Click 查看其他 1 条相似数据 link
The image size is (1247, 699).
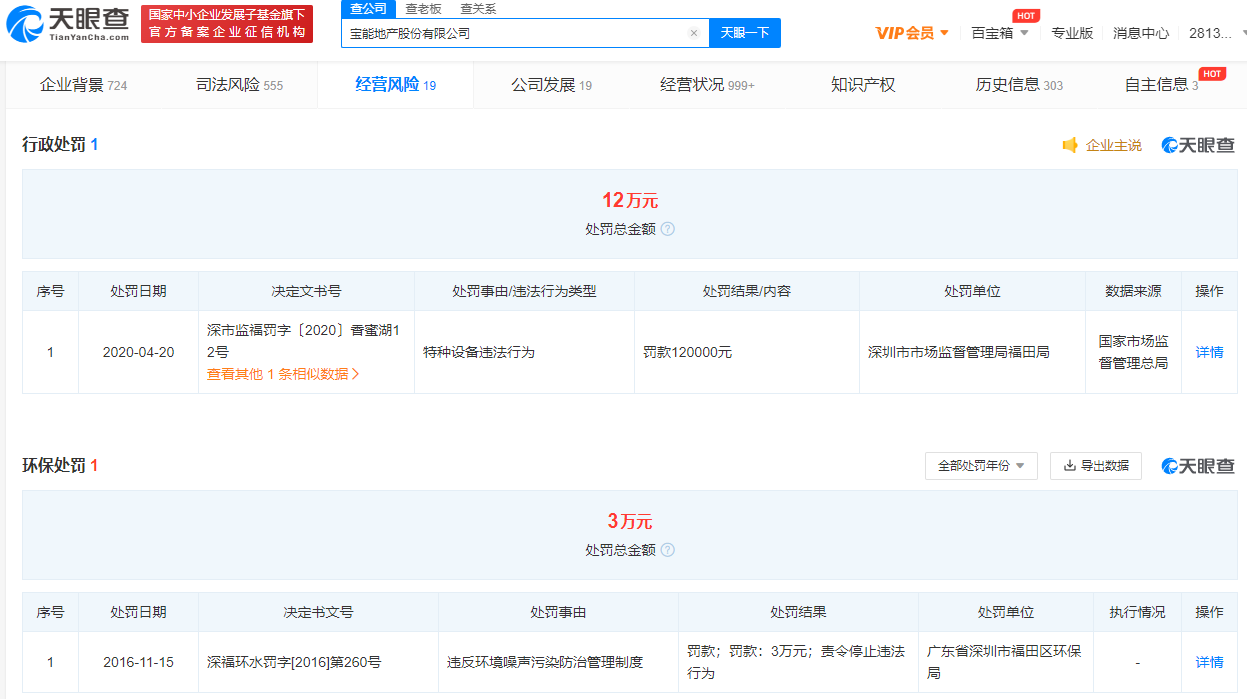click(x=283, y=374)
